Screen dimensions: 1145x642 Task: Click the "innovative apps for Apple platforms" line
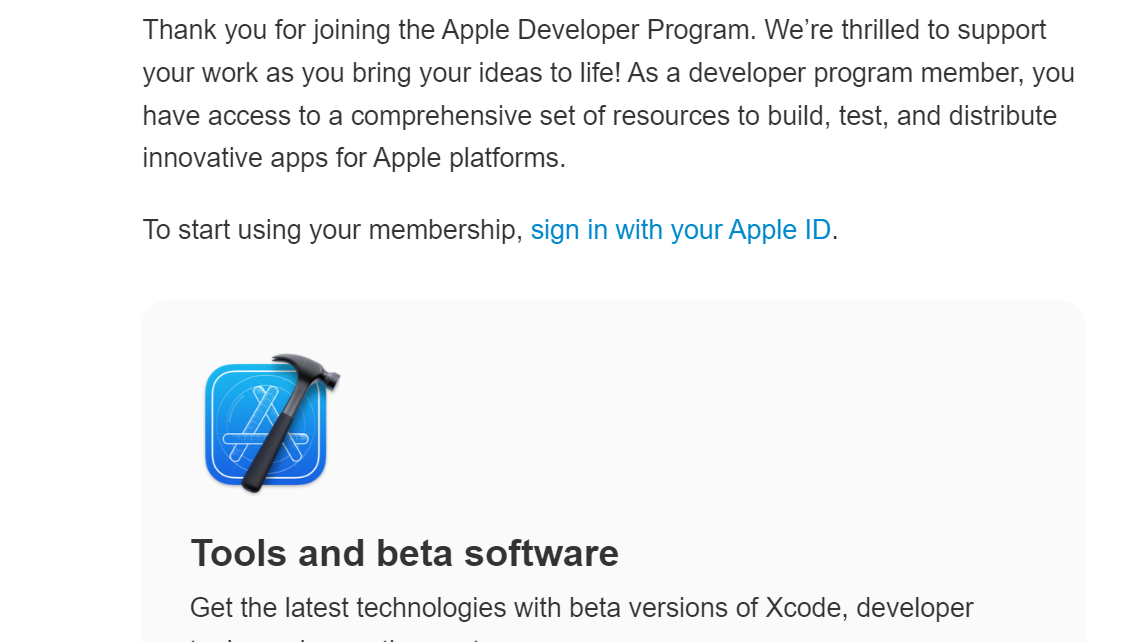354,158
